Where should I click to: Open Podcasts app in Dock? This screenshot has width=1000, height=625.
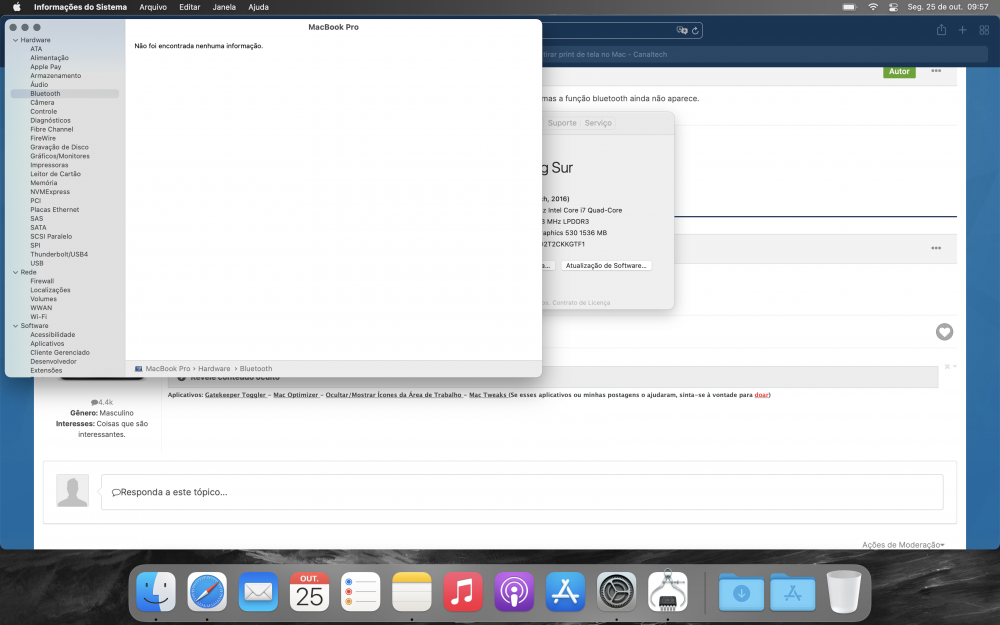click(514, 591)
